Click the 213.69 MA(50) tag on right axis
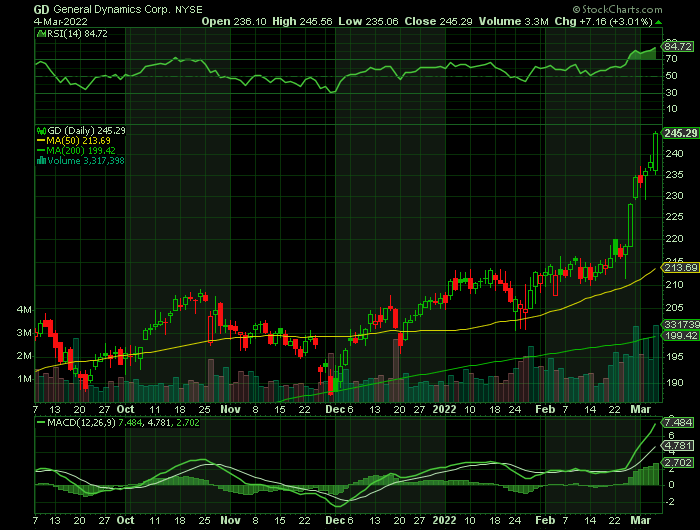Image resolution: width=700 pixels, height=530 pixels. coord(681,268)
